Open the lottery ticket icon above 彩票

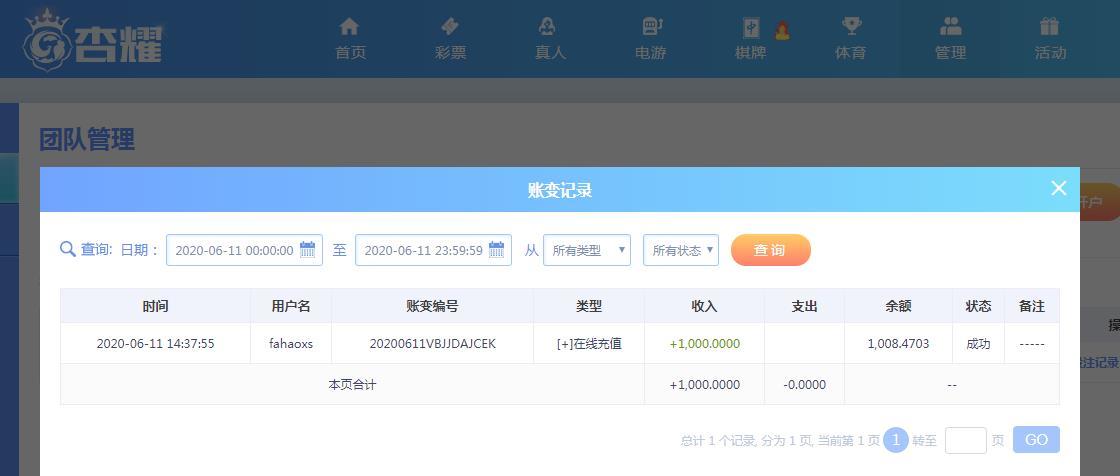[x=450, y=27]
